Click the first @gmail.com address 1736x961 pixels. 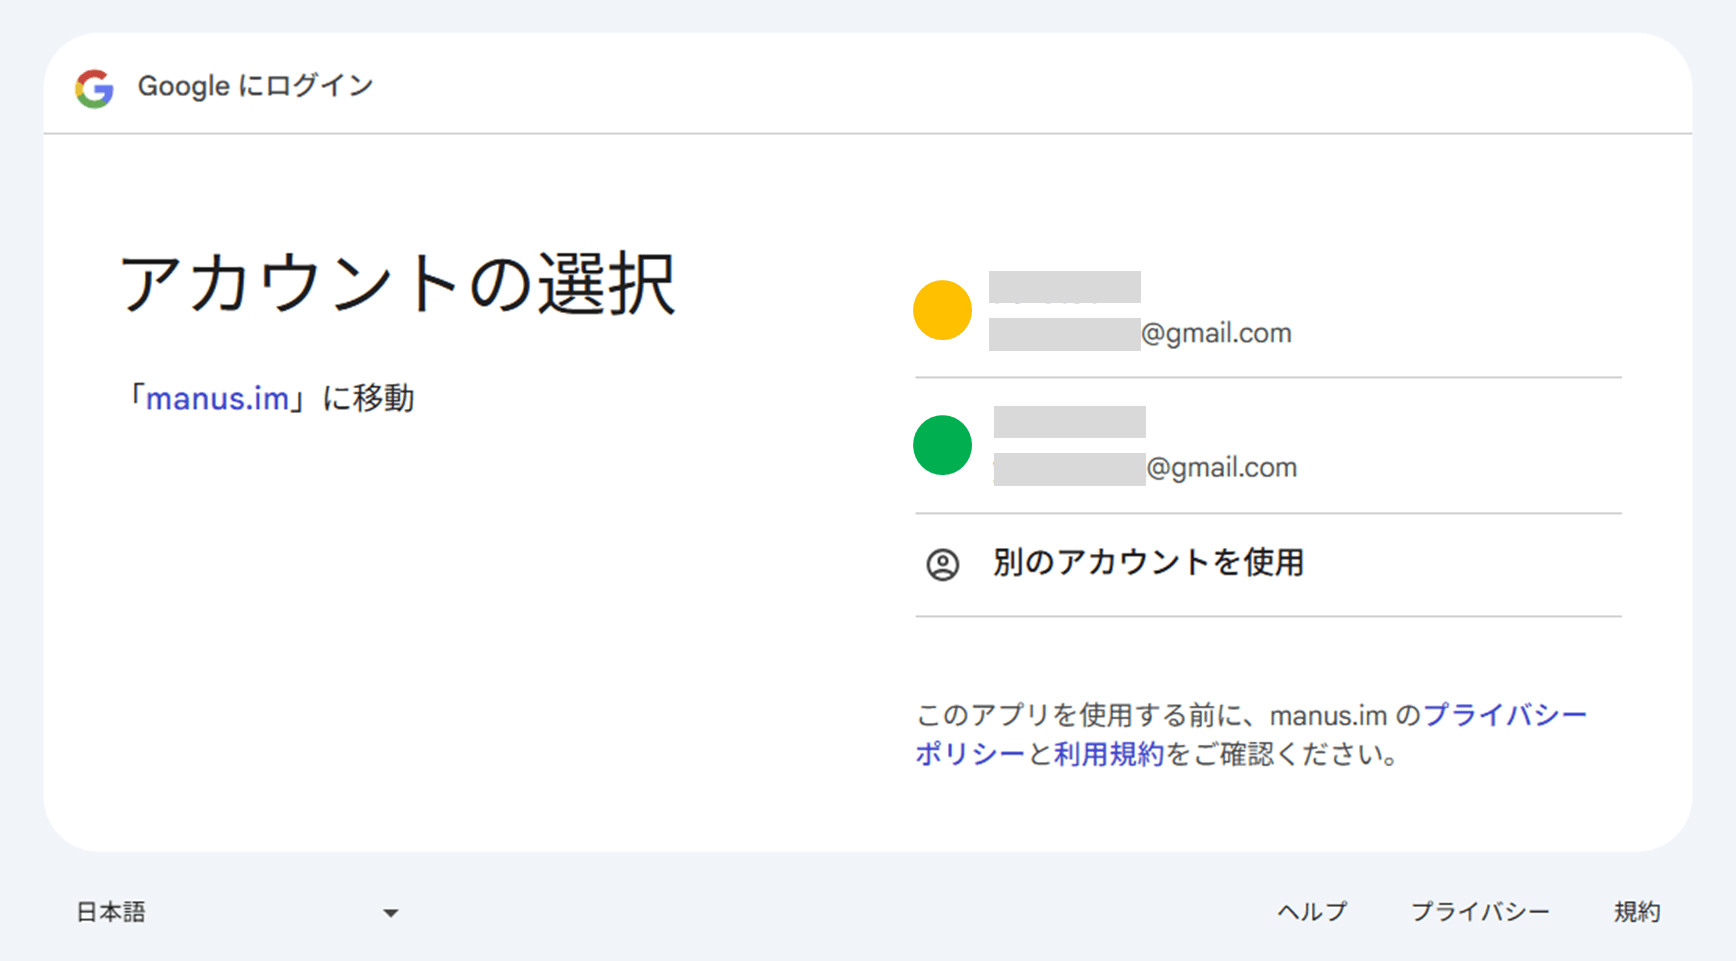click(1140, 333)
